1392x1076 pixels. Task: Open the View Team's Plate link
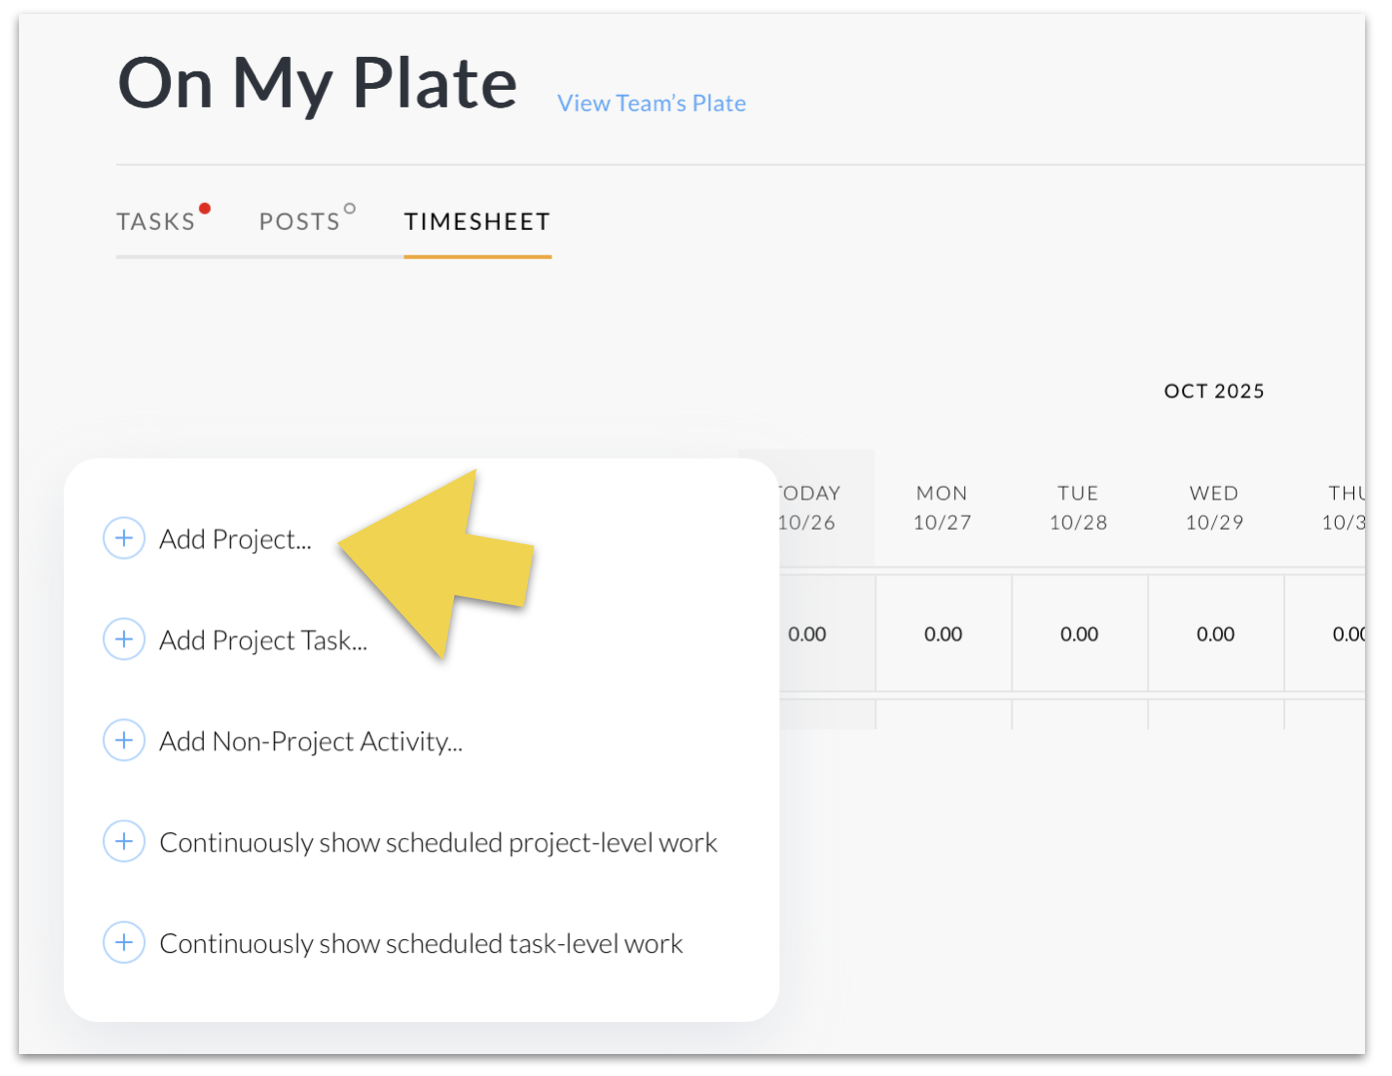click(x=651, y=103)
